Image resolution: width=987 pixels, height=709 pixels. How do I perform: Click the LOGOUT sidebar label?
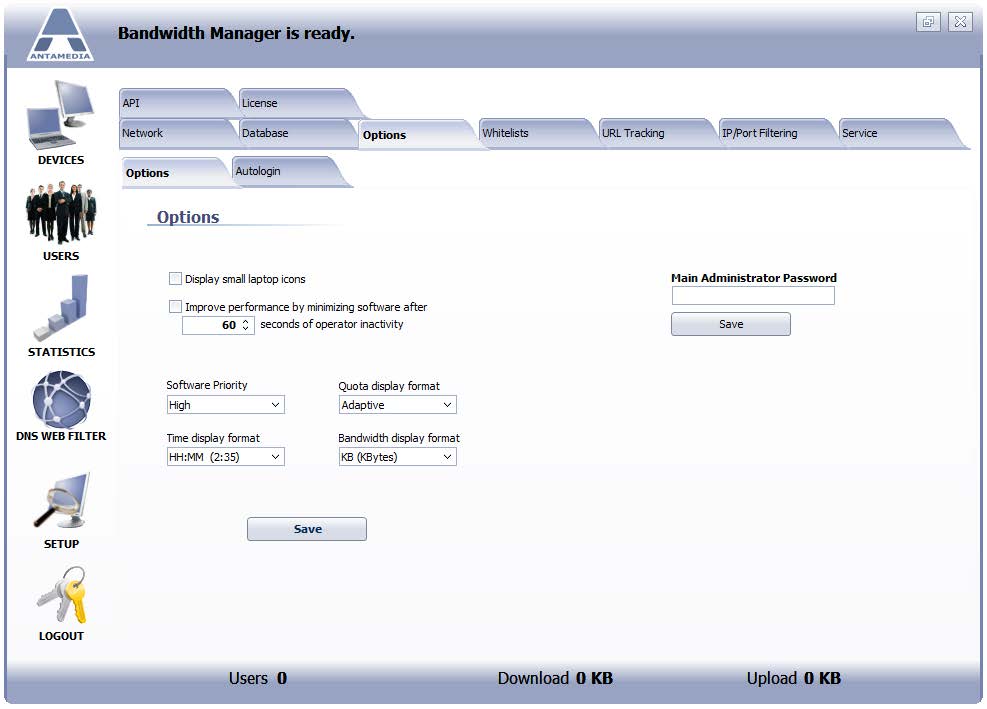61,636
